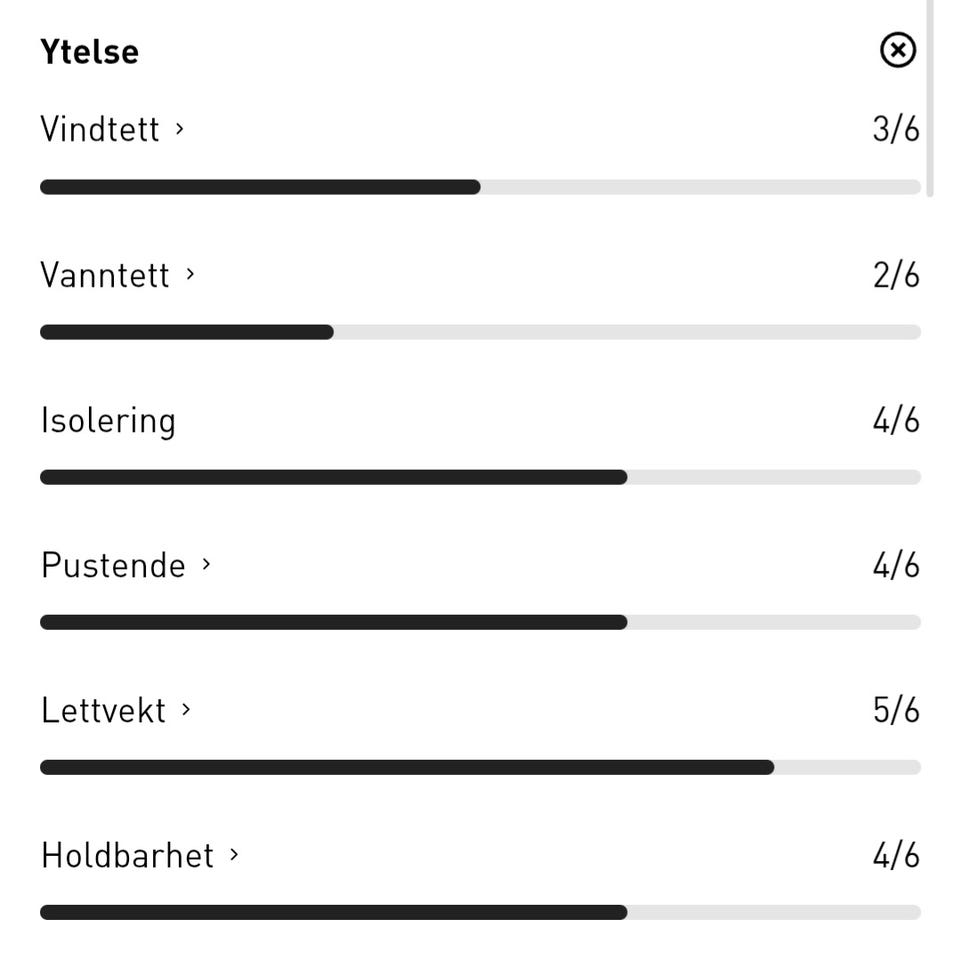Screen dimensions: 960x960
Task: Click the panel's vertical scrollbar
Action: click(930, 100)
